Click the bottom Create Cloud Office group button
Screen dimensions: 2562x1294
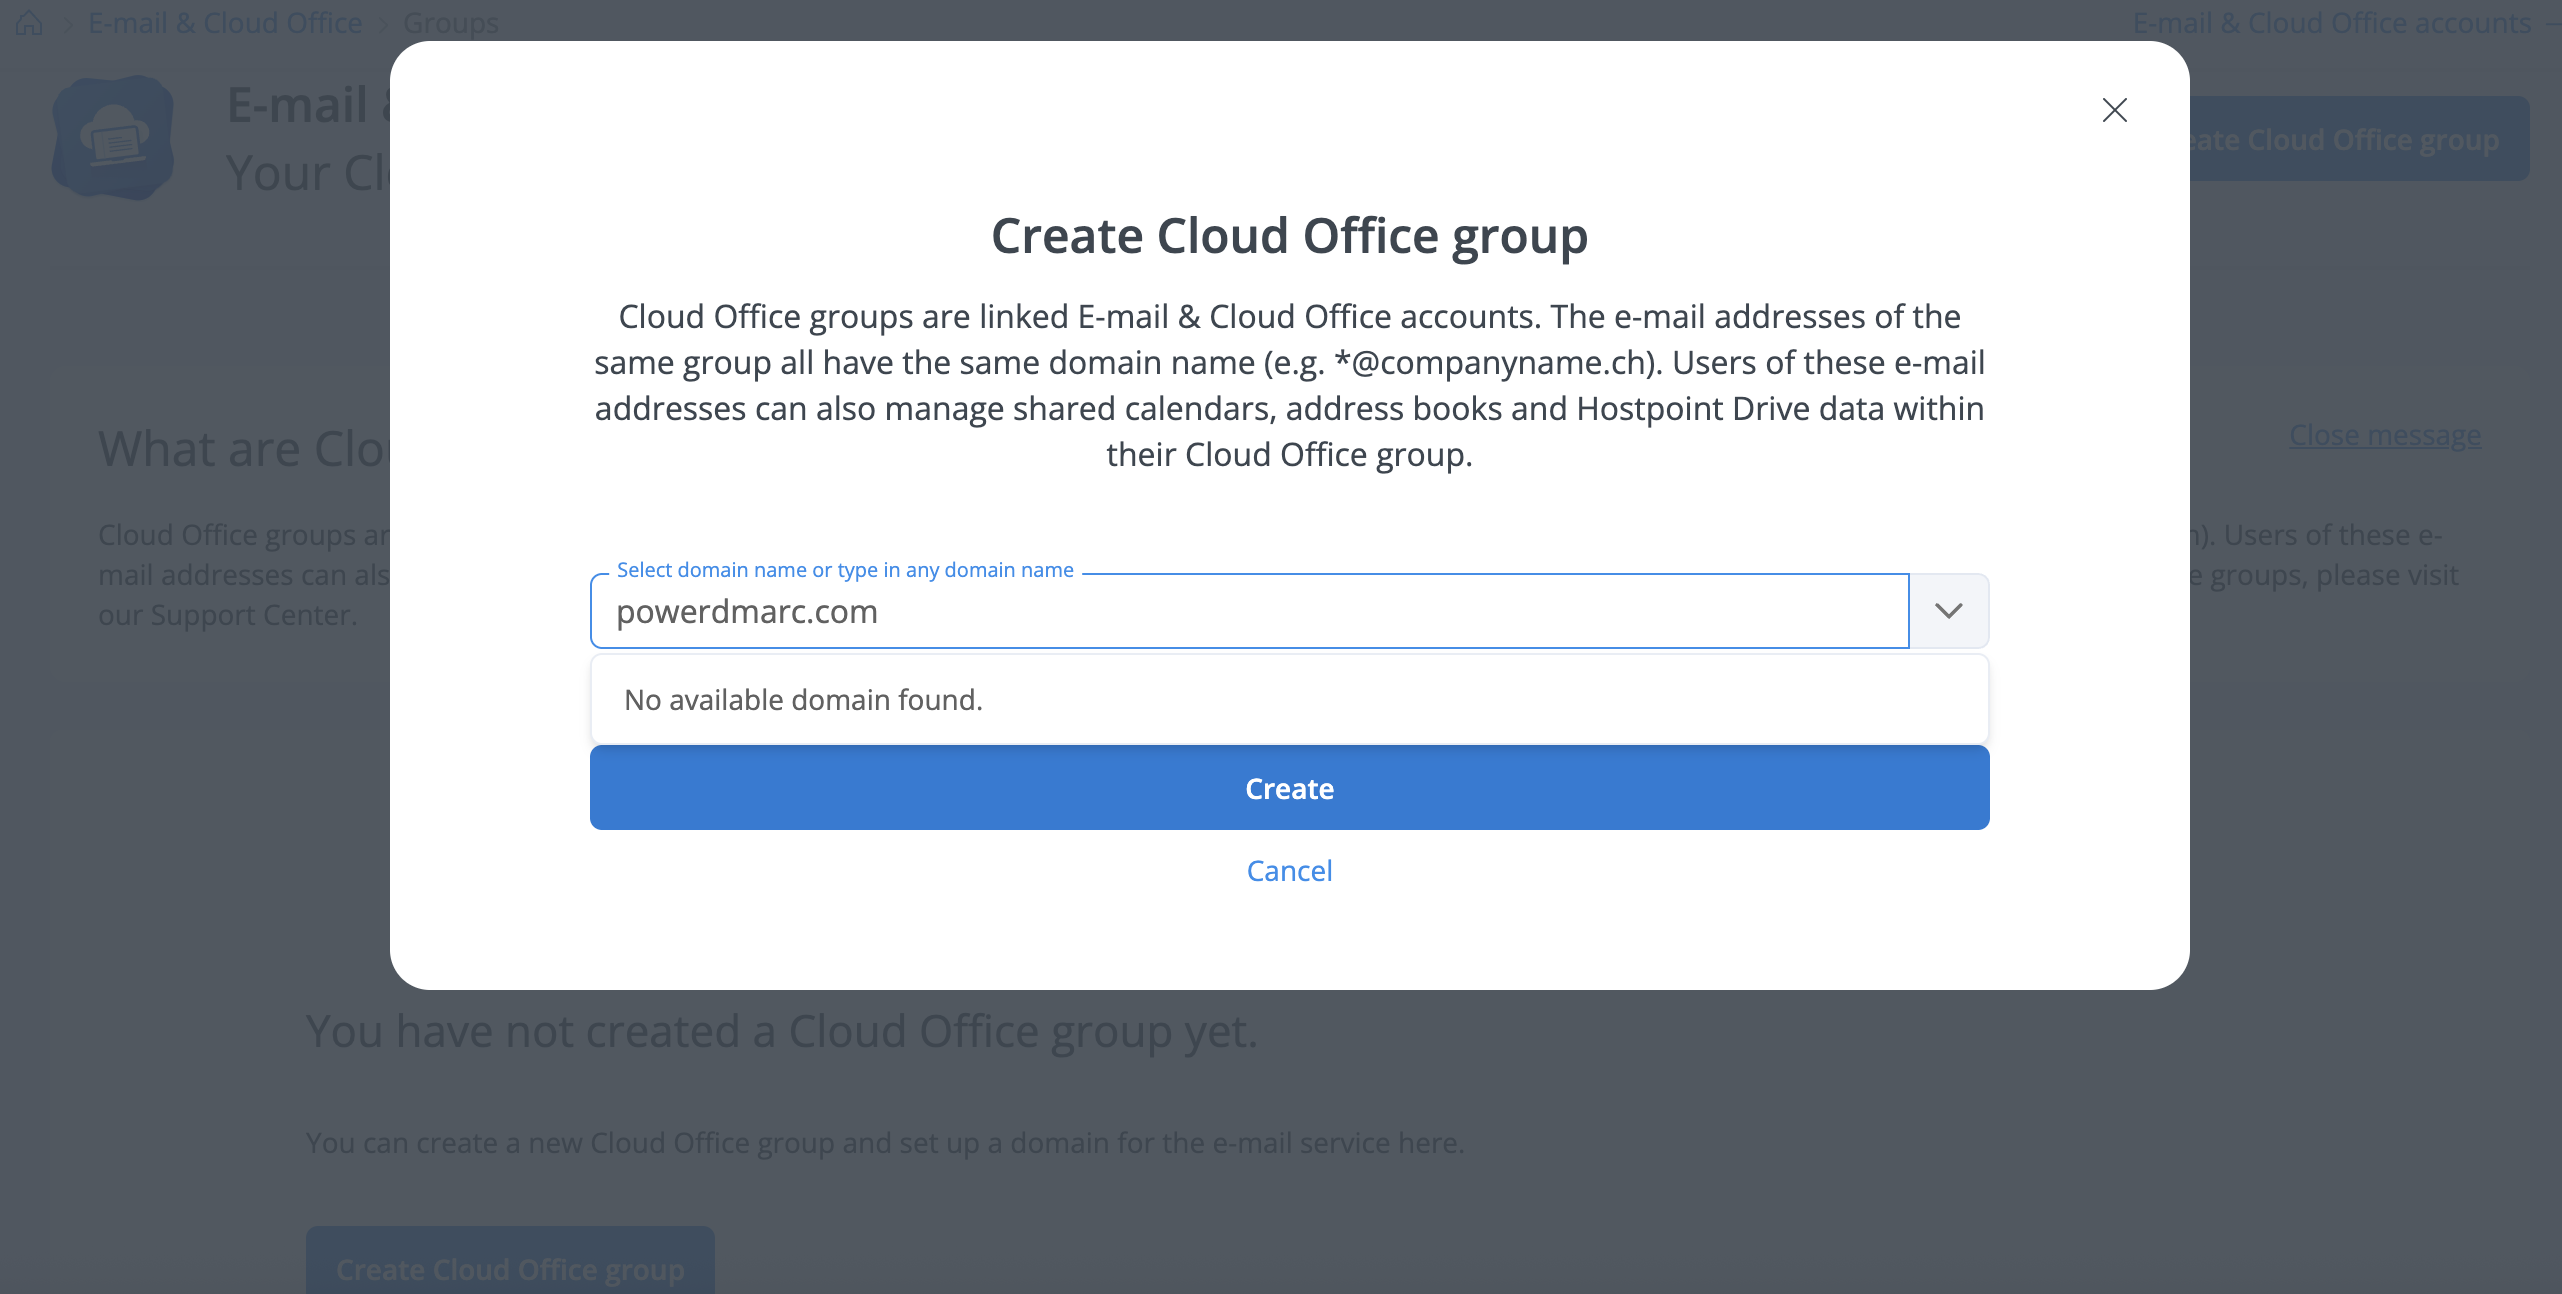[x=510, y=1268]
